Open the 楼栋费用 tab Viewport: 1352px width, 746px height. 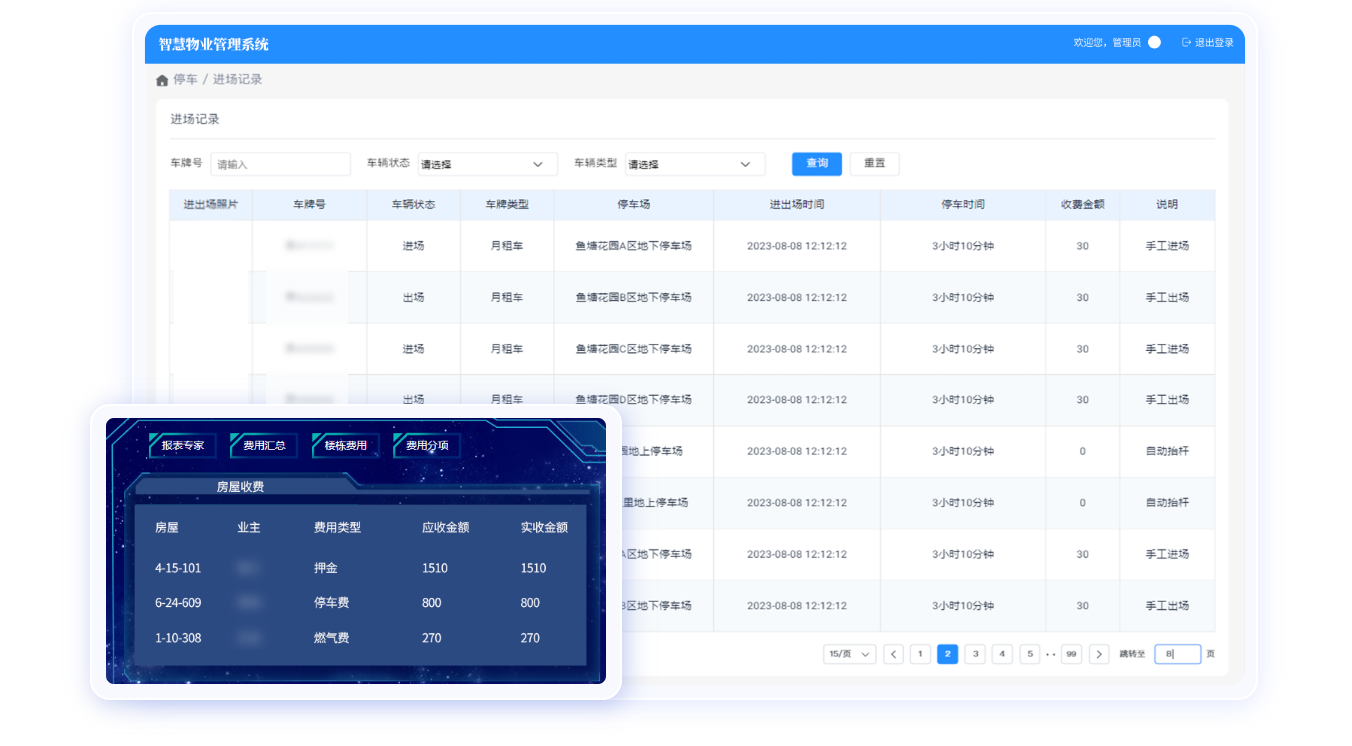346,445
